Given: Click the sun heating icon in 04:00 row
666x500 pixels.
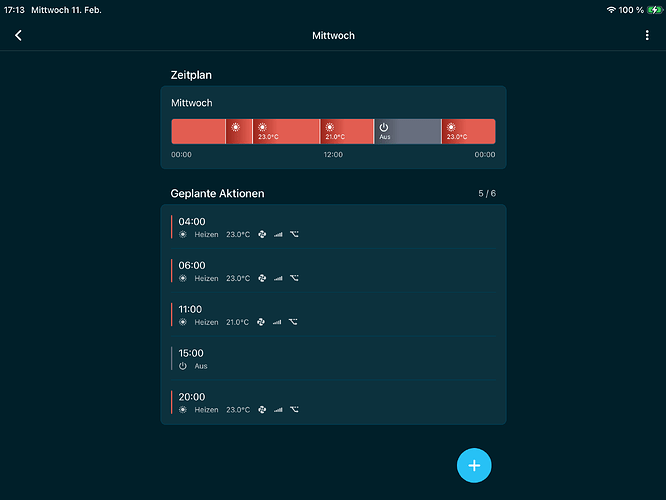Looking at the screenshot, I should coord(183,234).
